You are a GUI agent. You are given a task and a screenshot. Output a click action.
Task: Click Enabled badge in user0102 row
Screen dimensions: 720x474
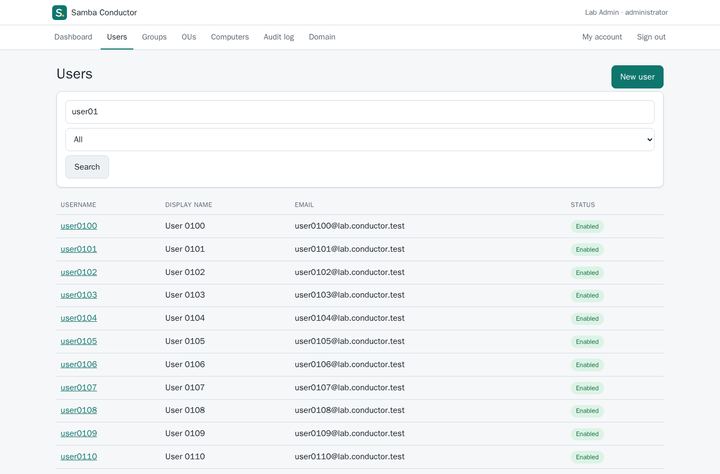point(587,272)
